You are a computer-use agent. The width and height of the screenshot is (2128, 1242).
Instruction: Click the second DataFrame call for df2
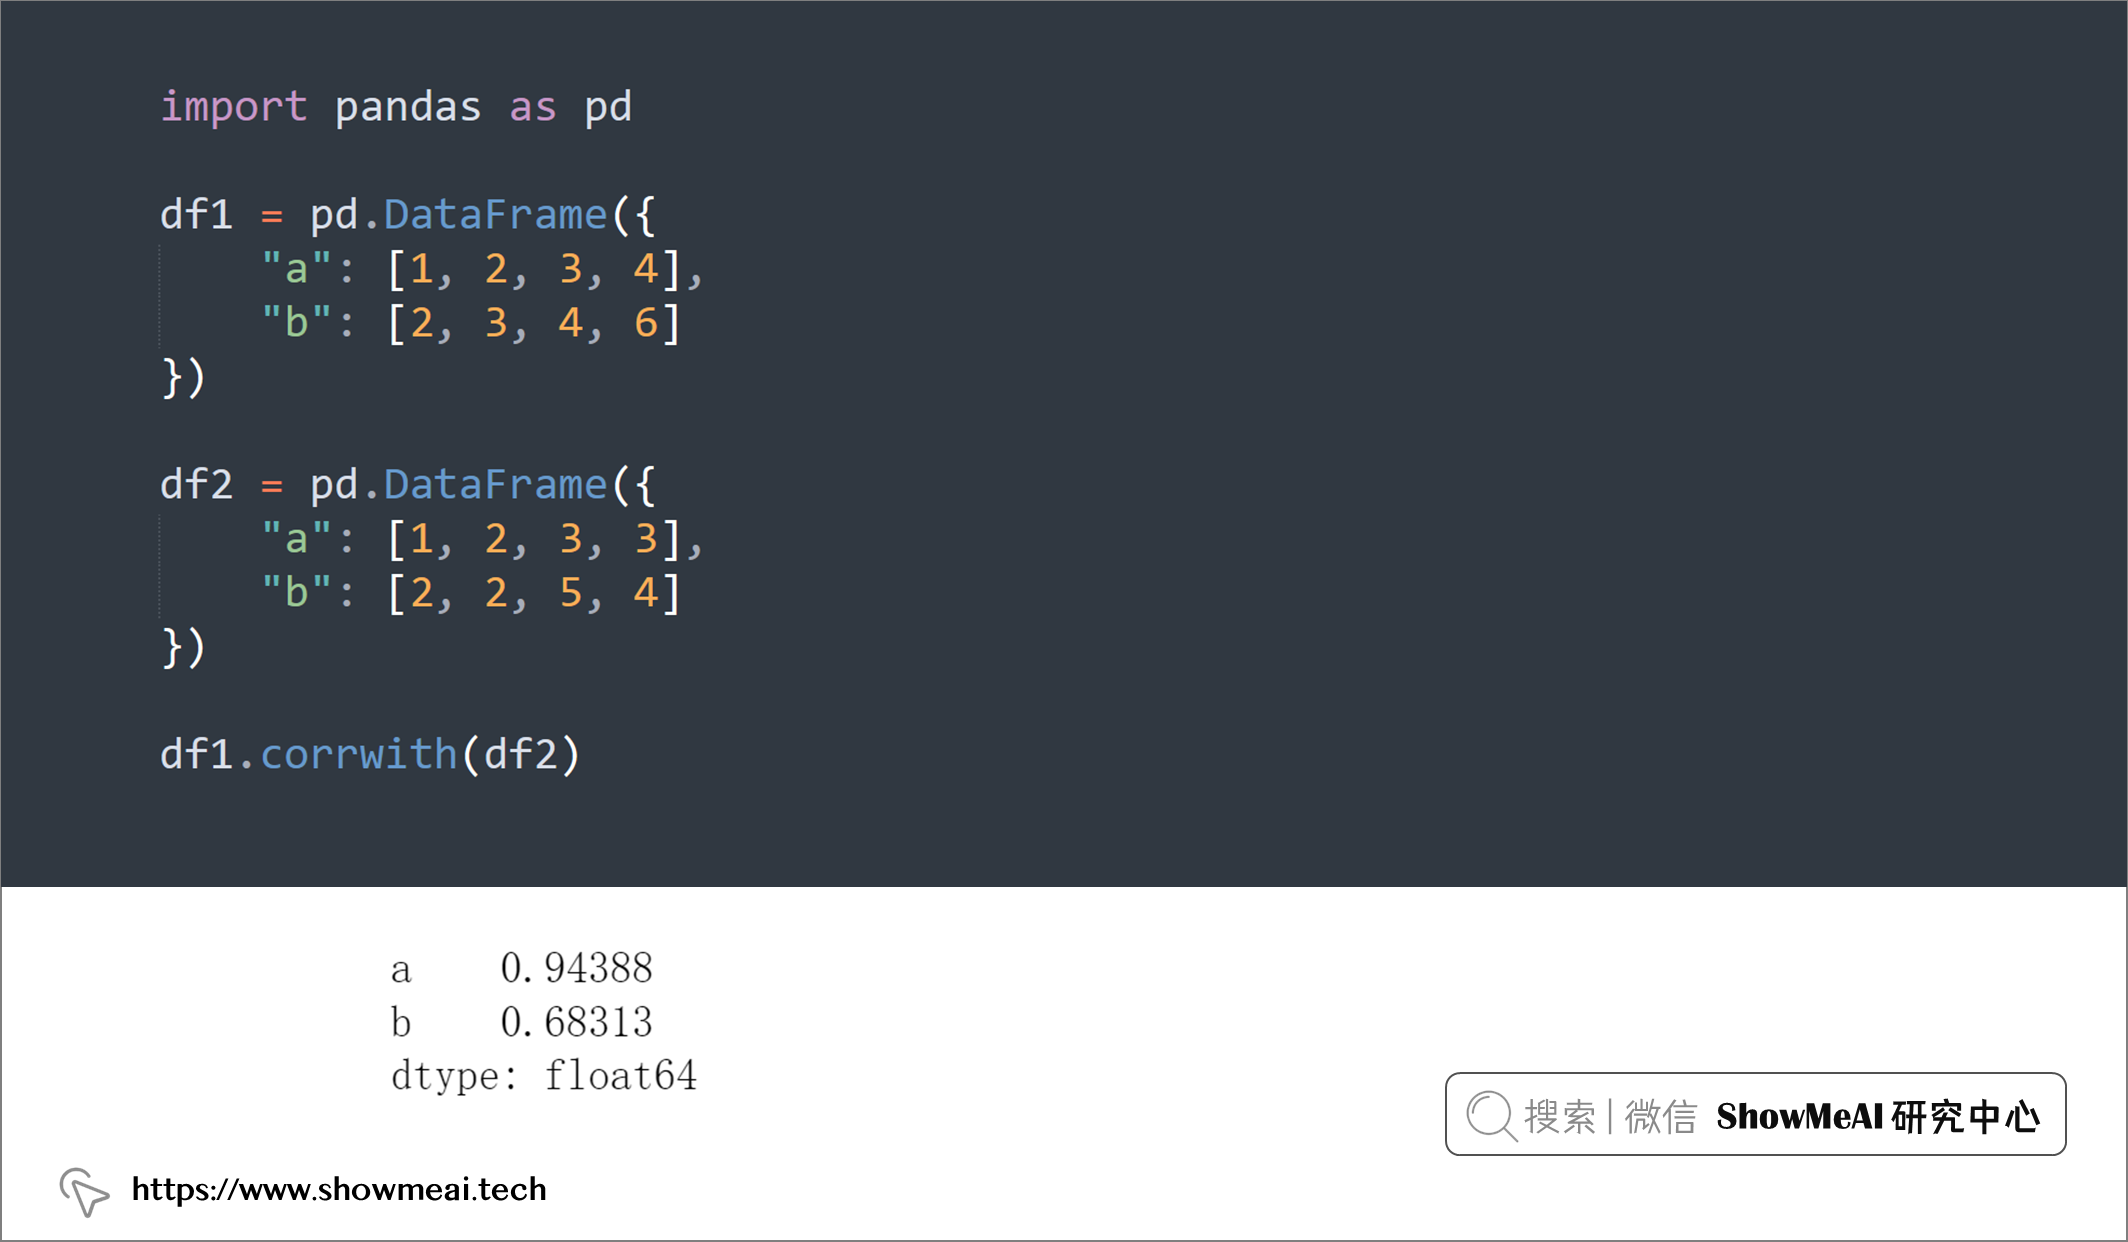496,485
